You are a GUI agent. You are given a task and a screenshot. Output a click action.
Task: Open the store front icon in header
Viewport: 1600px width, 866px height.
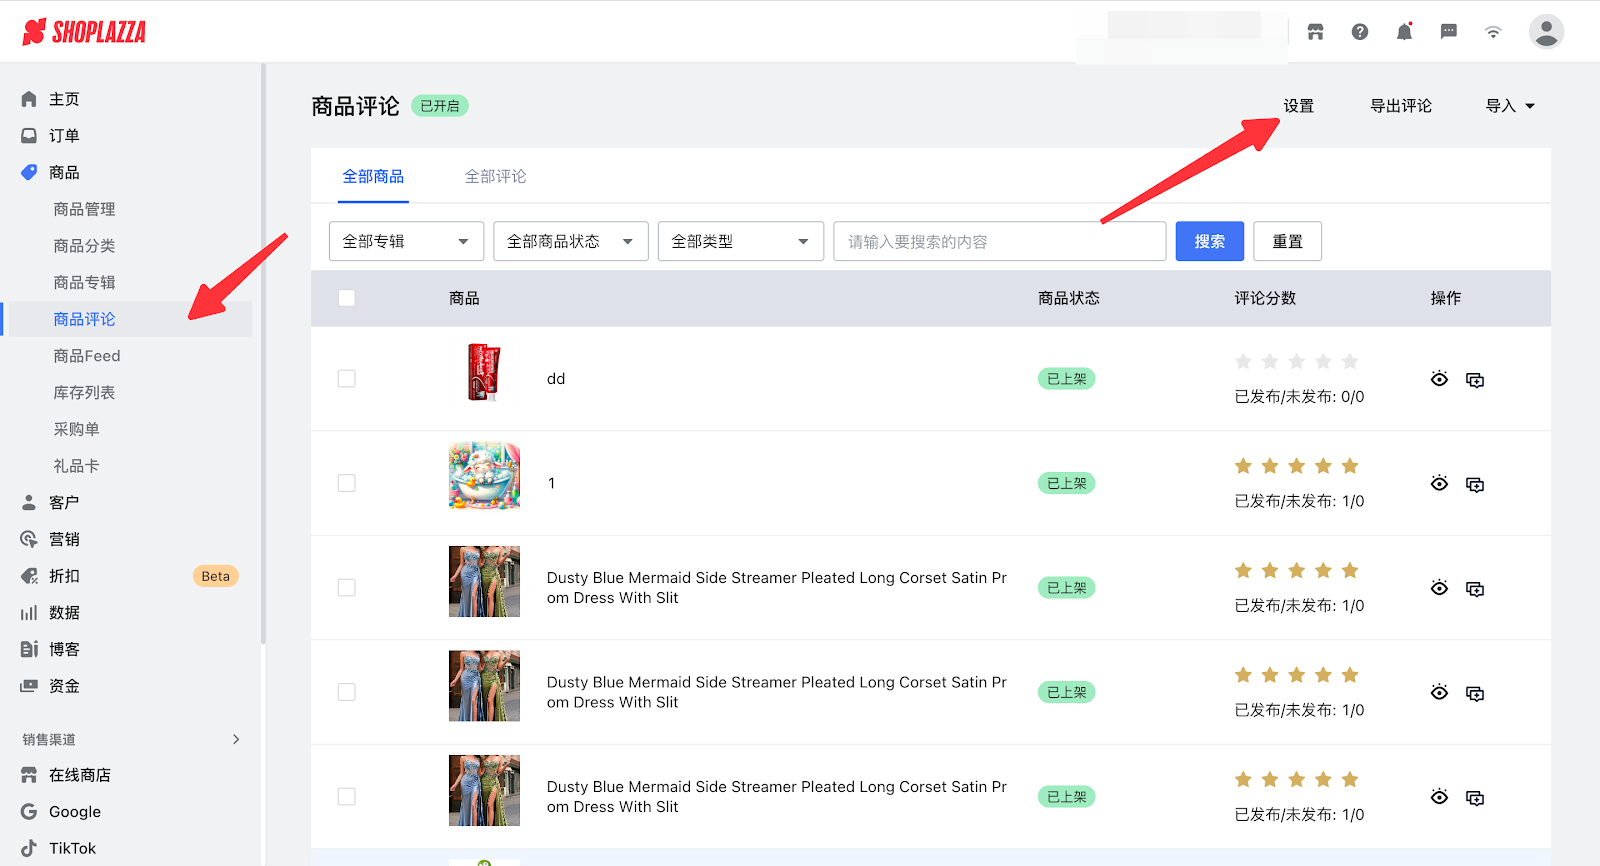1315,32
